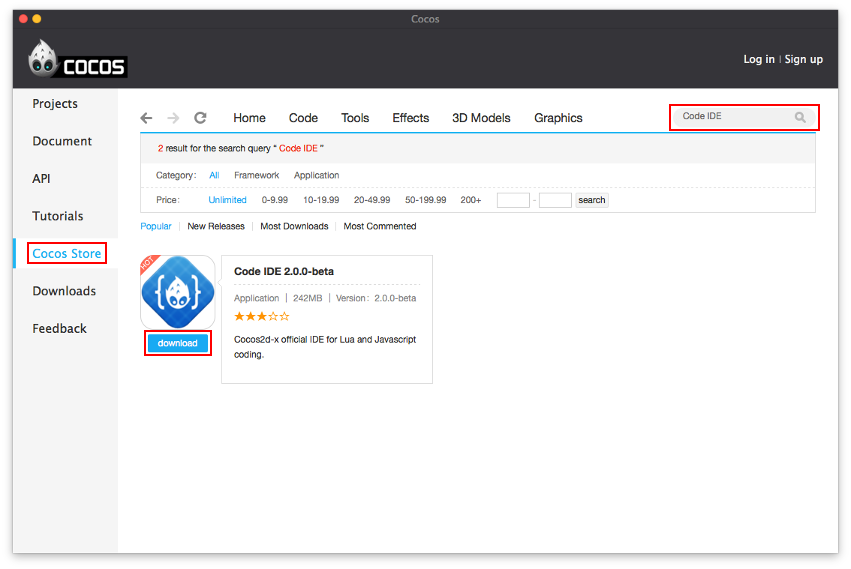851x569 pixels.
Task: Reload the store page
Action: 200,118
